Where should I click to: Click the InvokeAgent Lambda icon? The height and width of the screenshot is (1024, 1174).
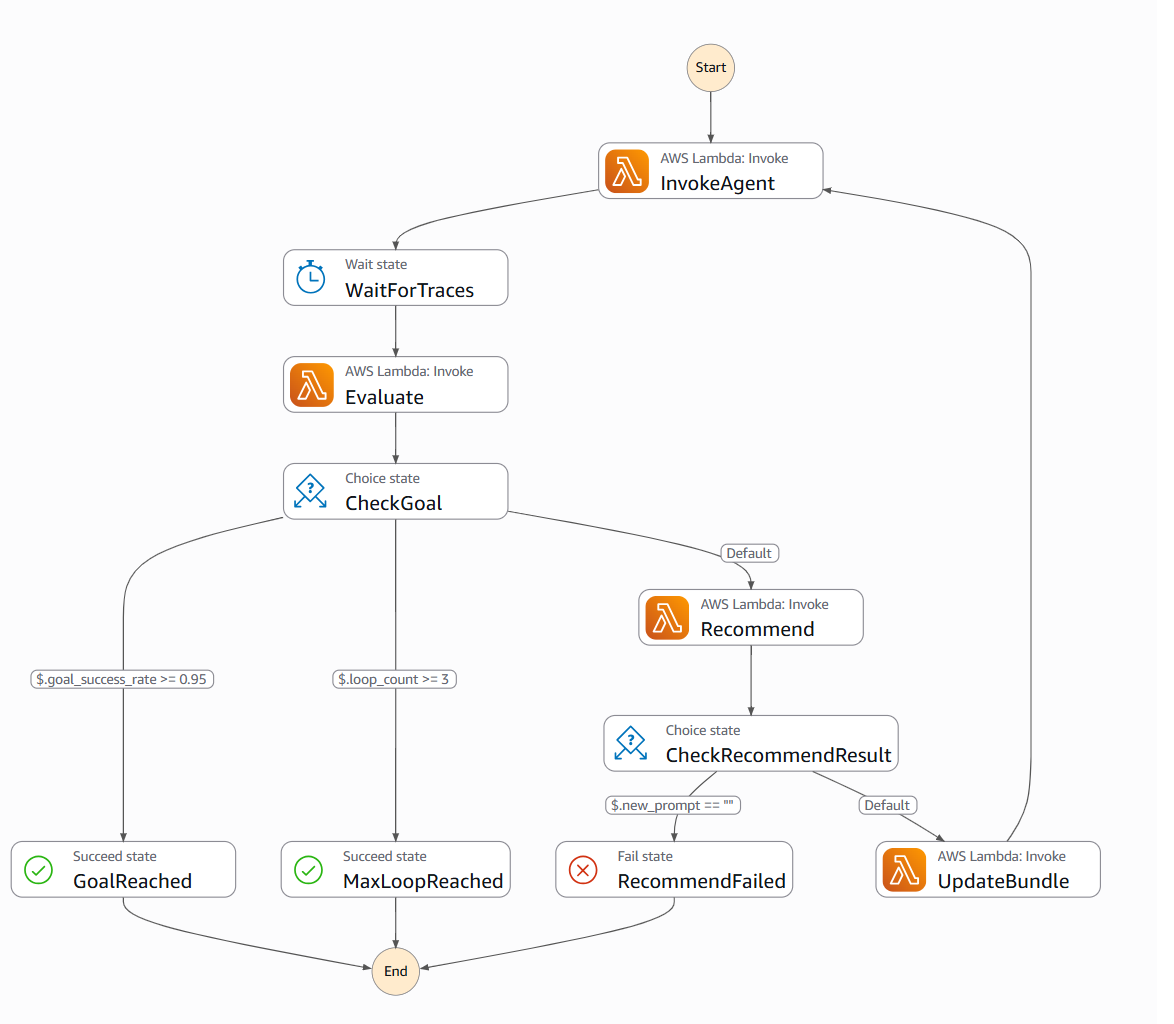click(x=627, y=171)
